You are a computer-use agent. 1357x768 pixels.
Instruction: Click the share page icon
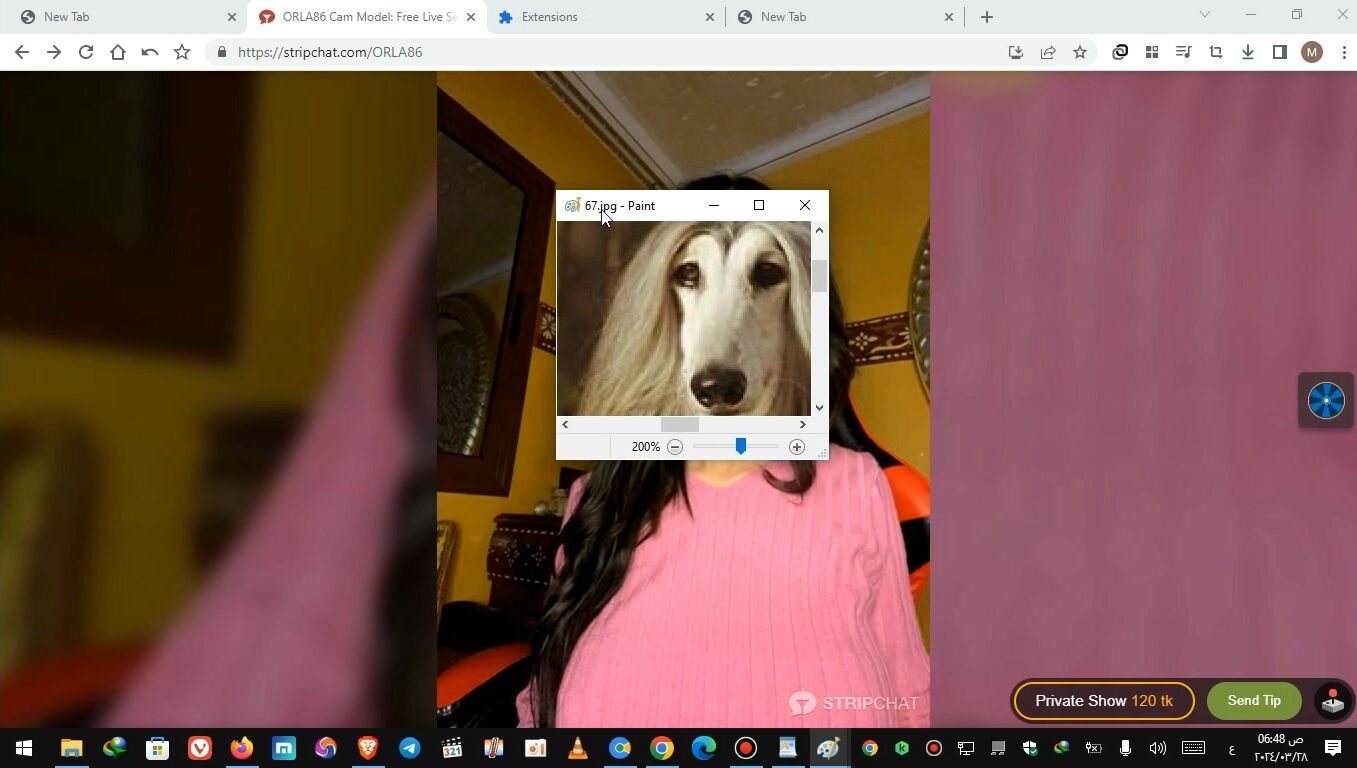(x=1048, y=52)
